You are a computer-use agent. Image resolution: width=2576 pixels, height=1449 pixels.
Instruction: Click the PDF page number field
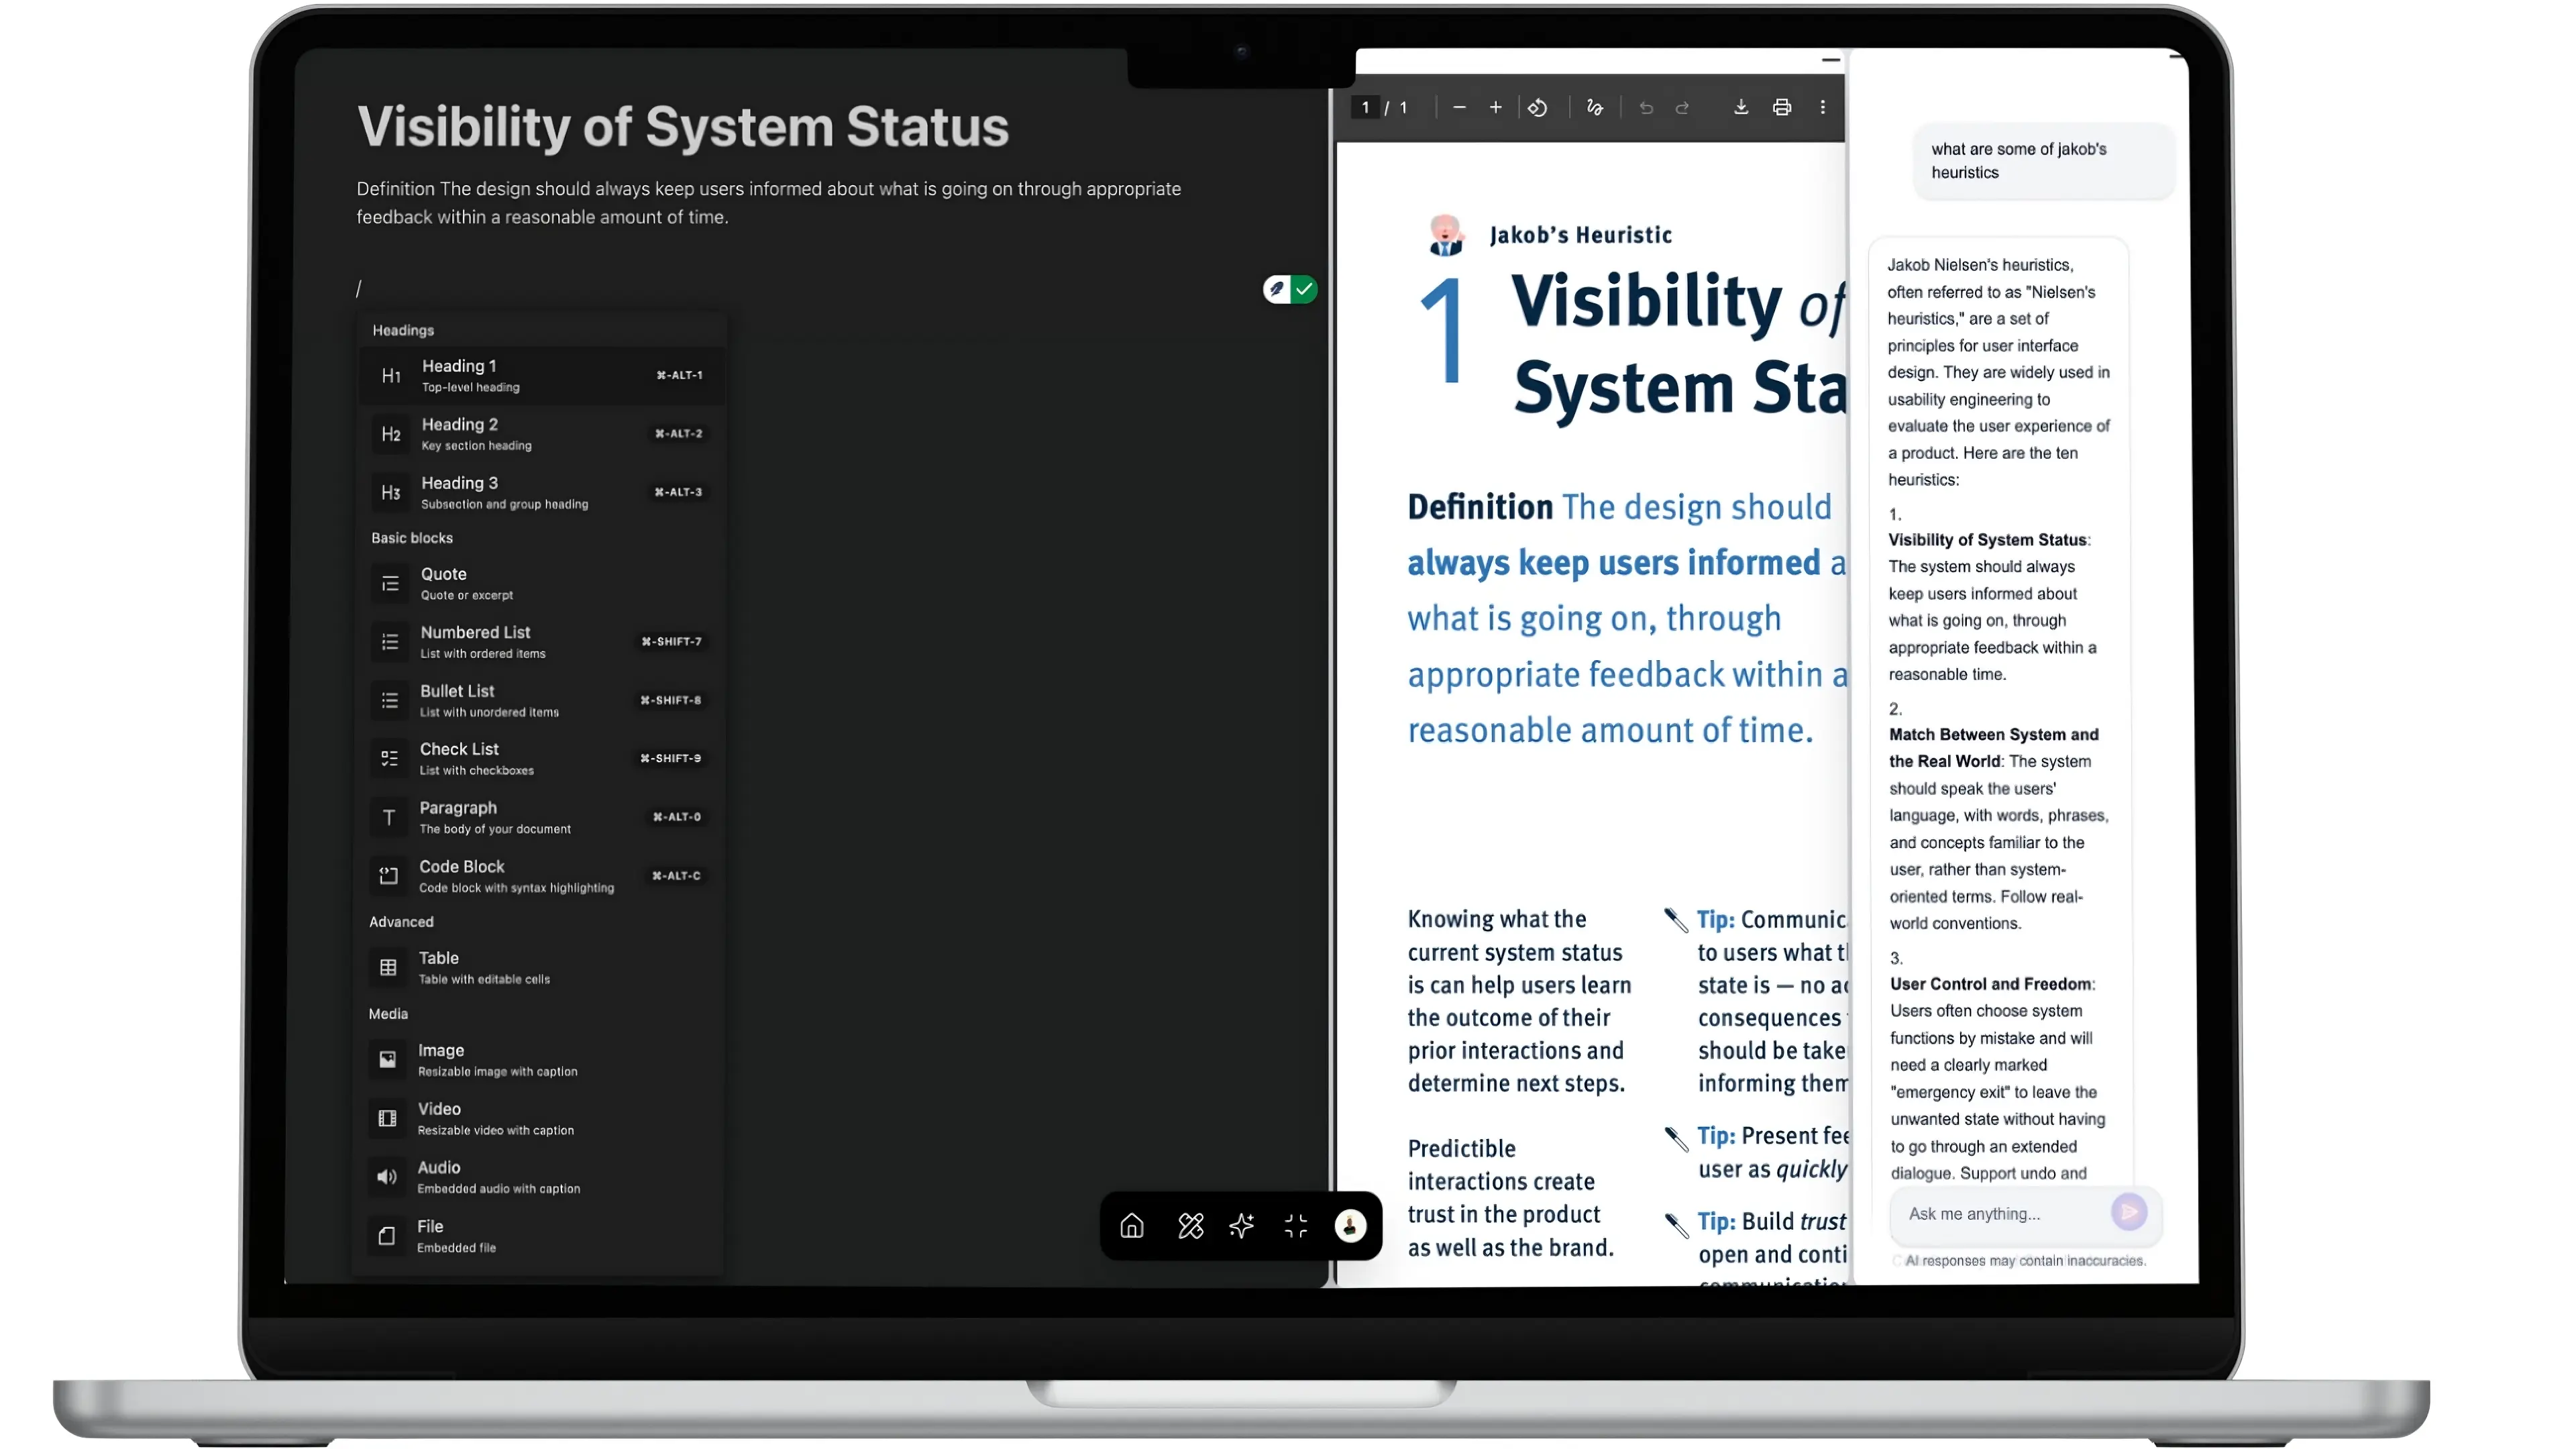tap(1365, 107)
